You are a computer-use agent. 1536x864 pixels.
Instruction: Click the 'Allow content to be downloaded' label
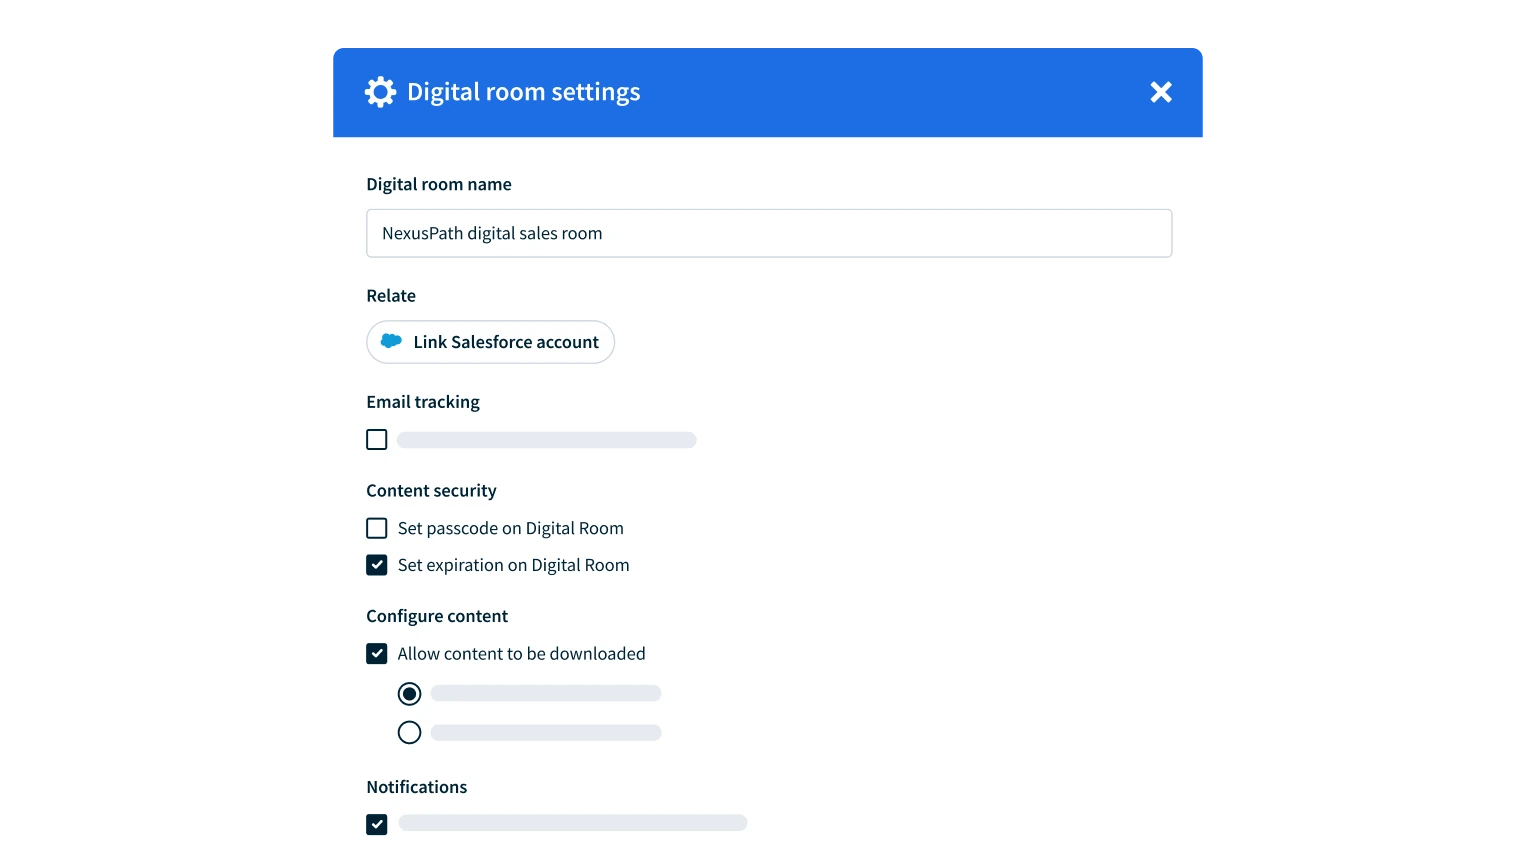[521, 654]
